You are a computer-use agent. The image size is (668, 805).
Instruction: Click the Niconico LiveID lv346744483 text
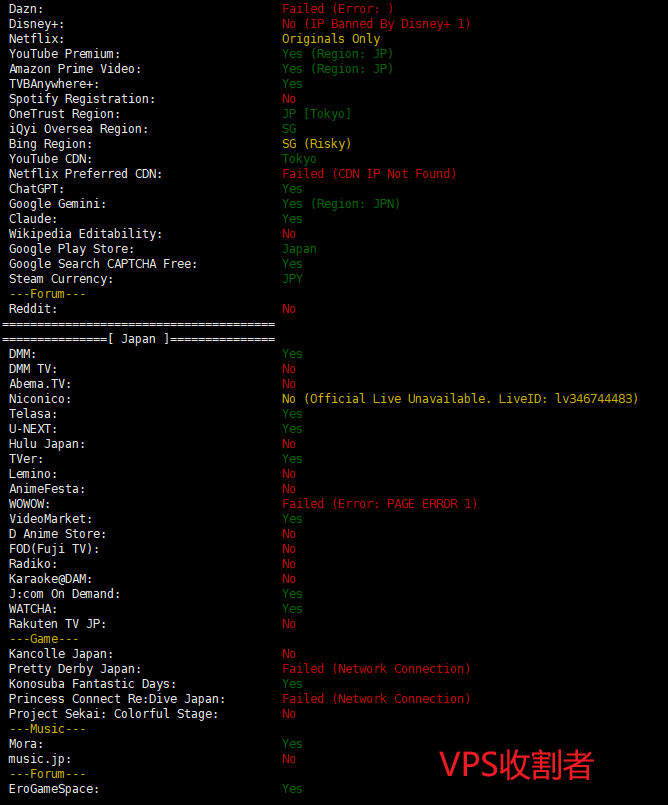[596, 399]
